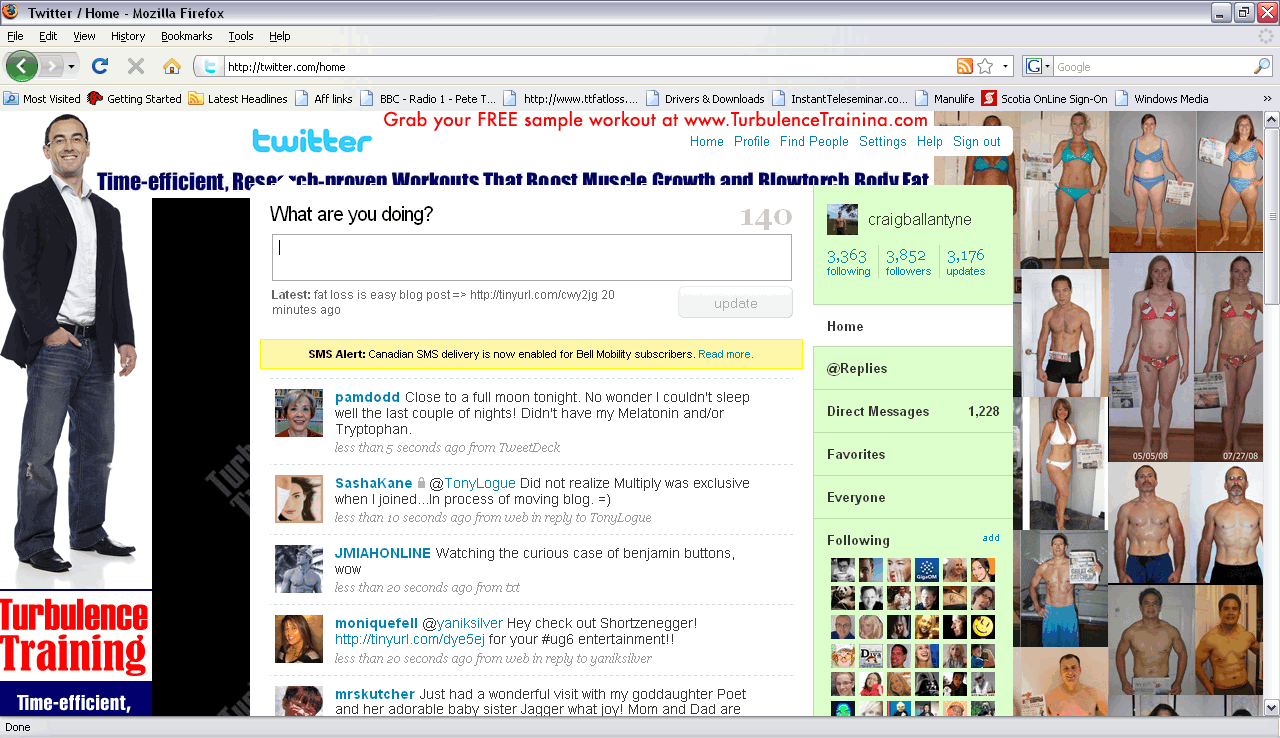Image resolution: width=1280 pixels, height=738 pixels.
Task: Open JMIAHONLINE's avatar image
Action: coord(299,569)
